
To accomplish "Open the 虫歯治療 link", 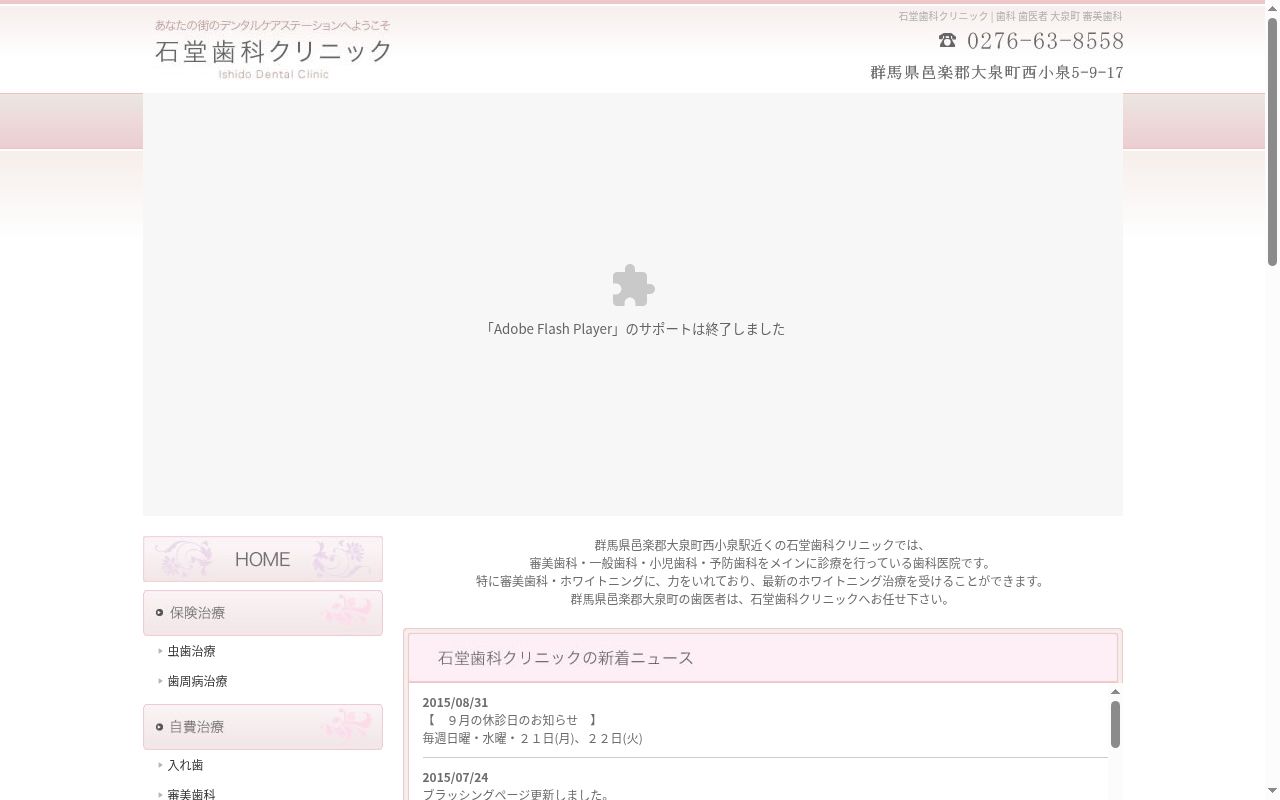I will tap(191, 651).
